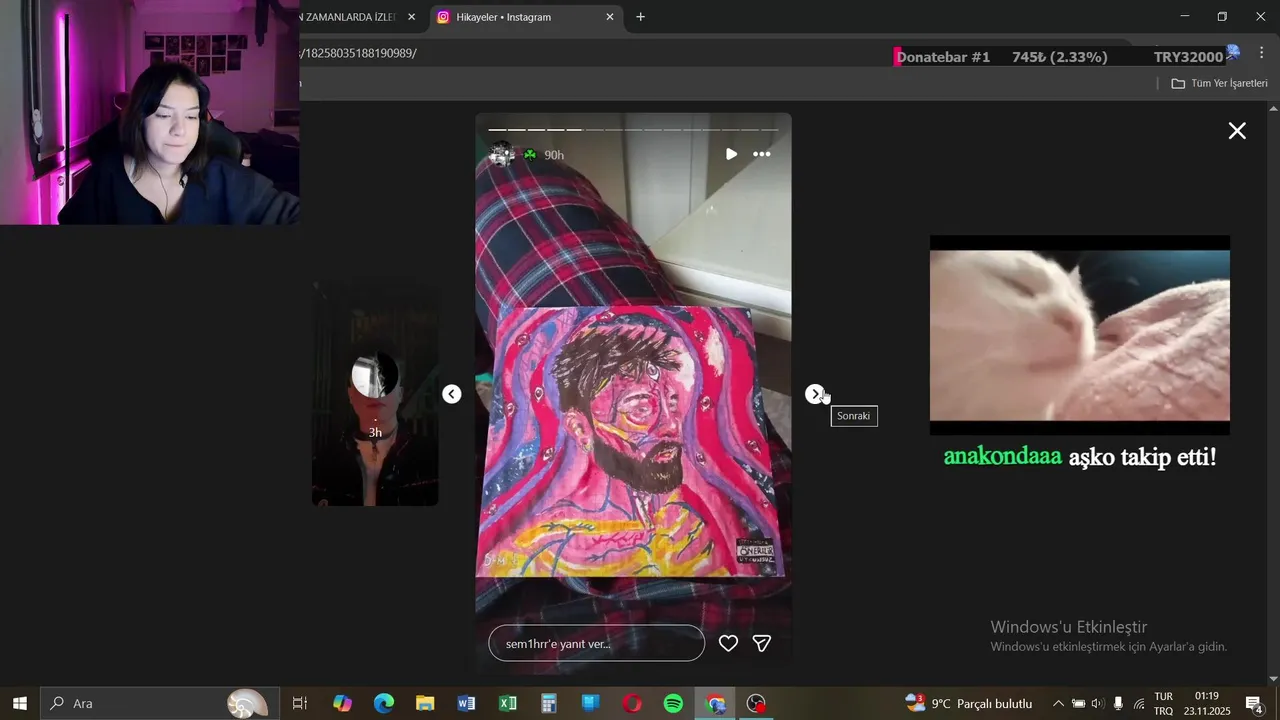Open the clock showing 01:19 23.11.2025
Image resolution: width=1280 pixels, height=720 pixels.
(x=1207, y=703)
